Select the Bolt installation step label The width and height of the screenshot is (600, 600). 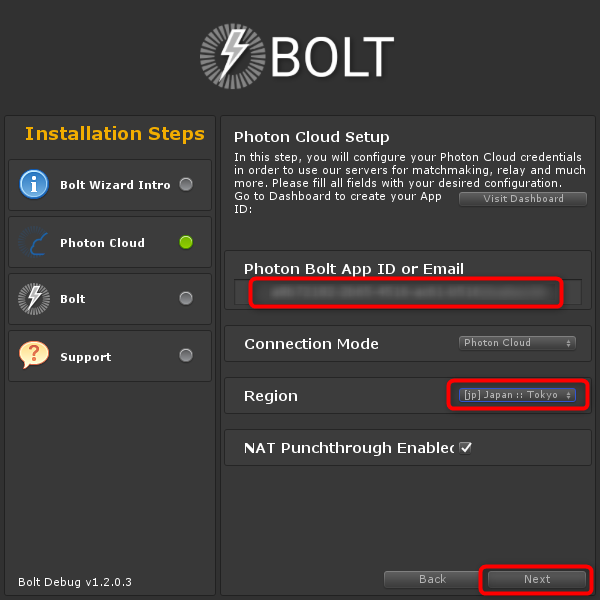[73, 299]
